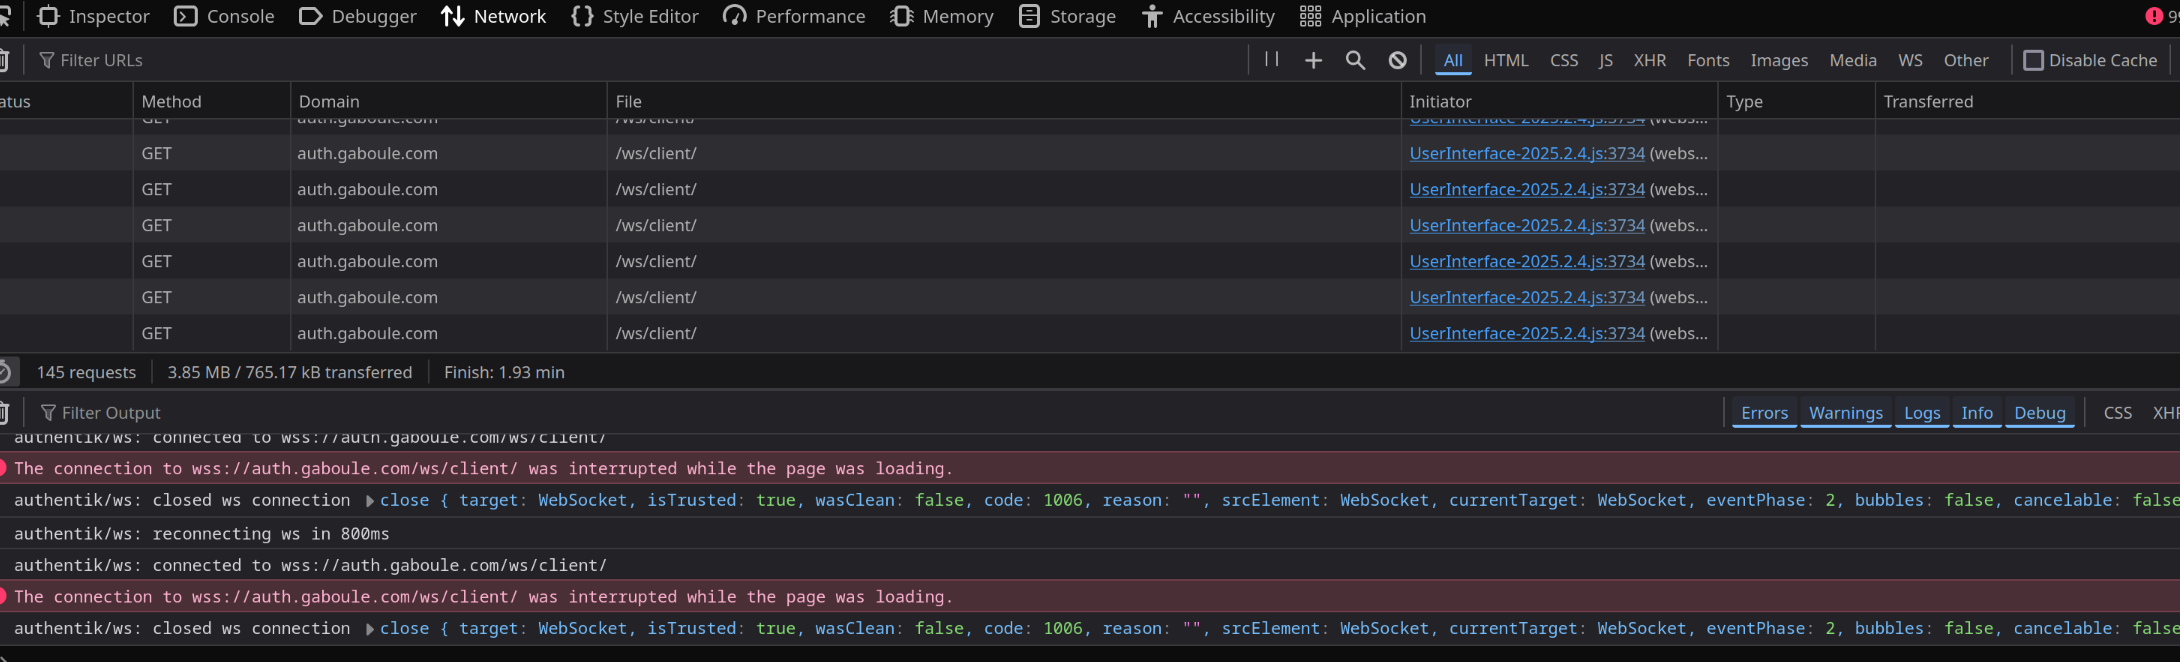This screenshot has width=2180, height=662.
Task: Open UserInterface-2025.2.4.js:3734 link in bottom row
Action: (1526, 334)
